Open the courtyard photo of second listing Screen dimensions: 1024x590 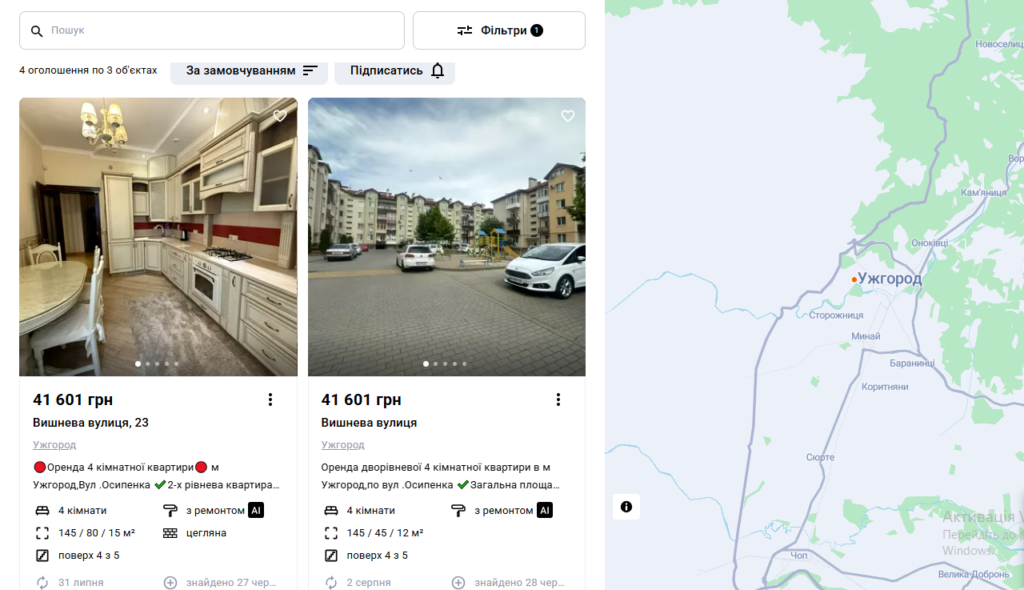447,237
